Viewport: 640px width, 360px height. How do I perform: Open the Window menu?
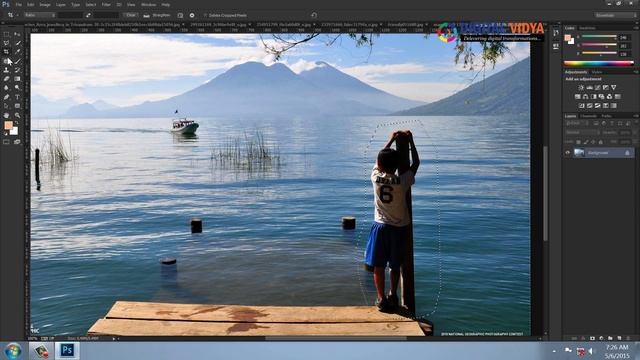tap(148, 4)
